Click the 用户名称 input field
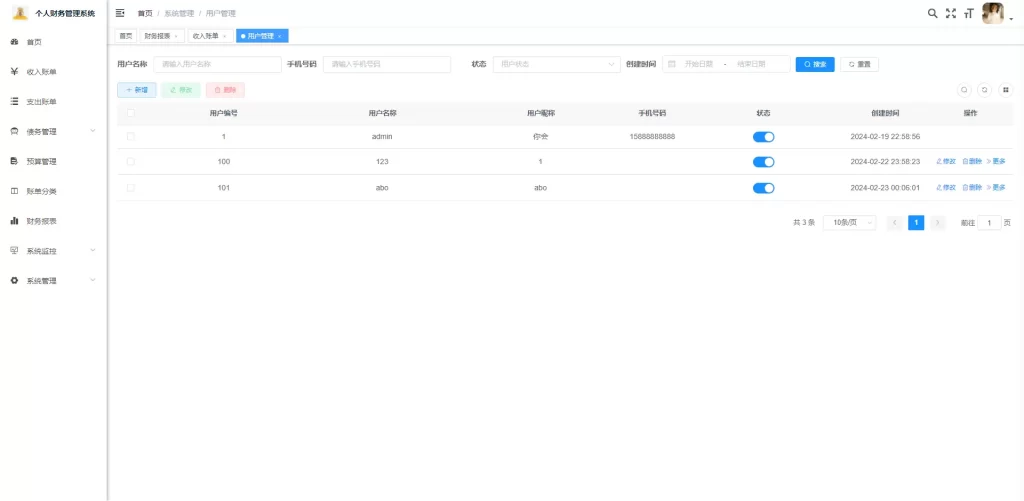The image size is (1024, 501). pyautogui.click(x=217, y=64)
